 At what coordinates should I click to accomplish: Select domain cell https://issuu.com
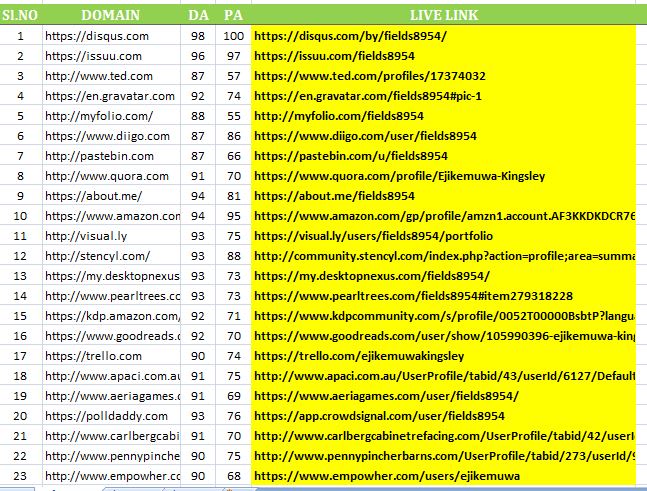[111, 56]
